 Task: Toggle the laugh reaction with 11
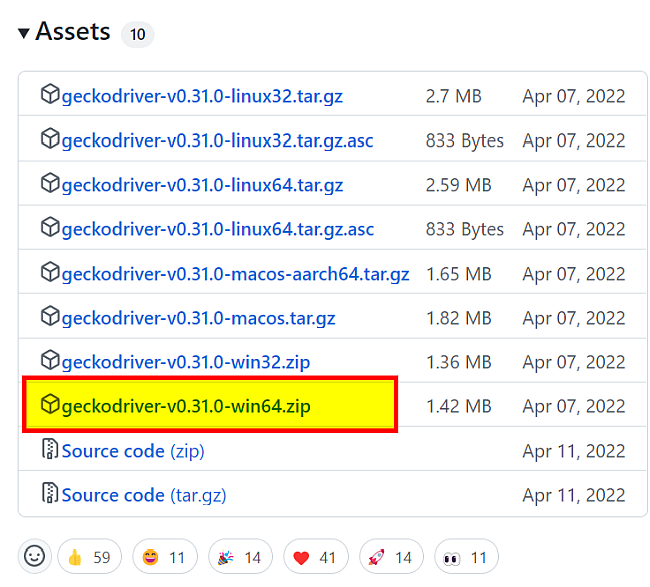165,556
